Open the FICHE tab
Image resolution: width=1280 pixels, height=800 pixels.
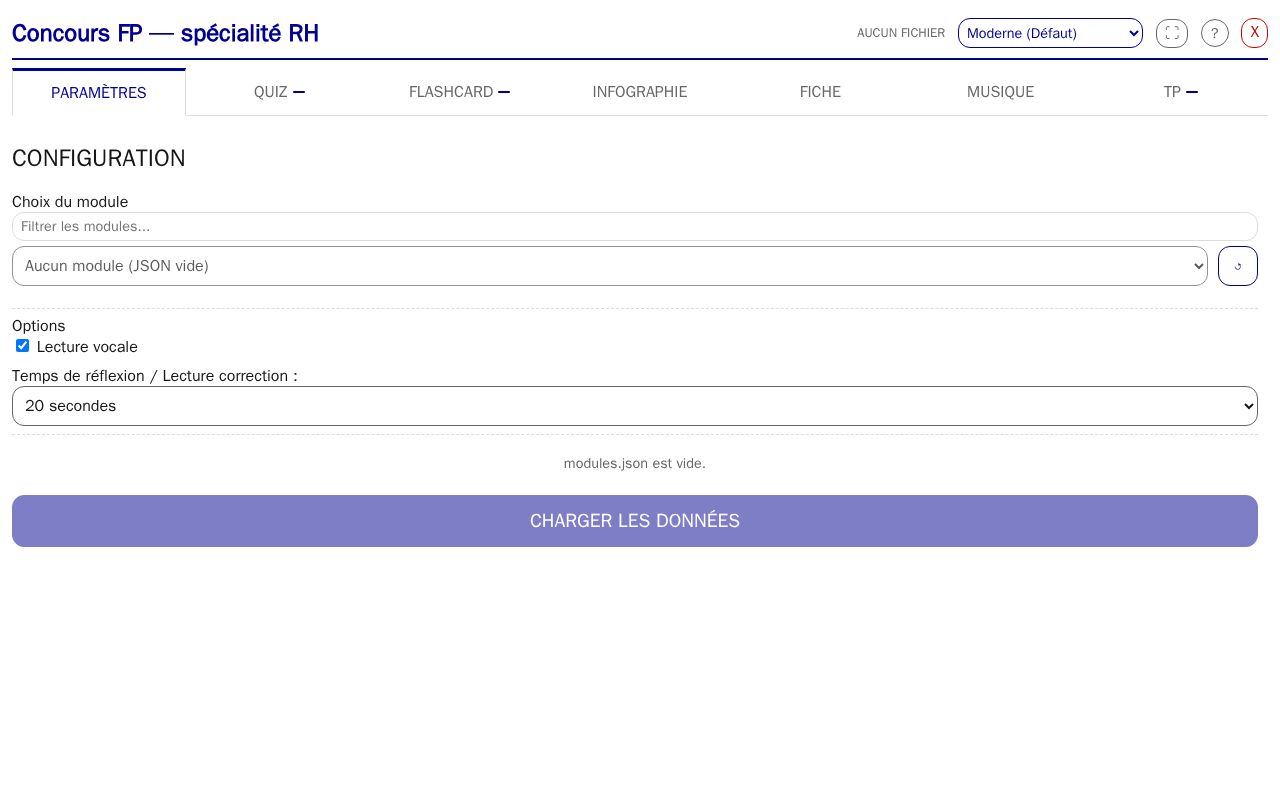click(820, 92)
